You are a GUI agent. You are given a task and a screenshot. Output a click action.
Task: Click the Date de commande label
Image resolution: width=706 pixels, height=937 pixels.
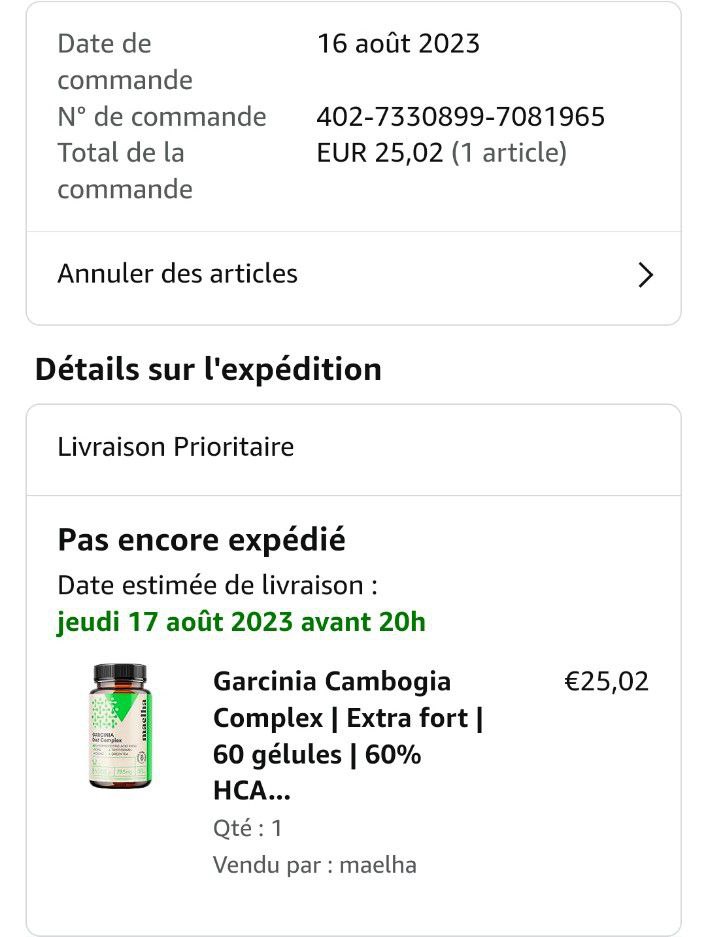click(x=124, y=61)
